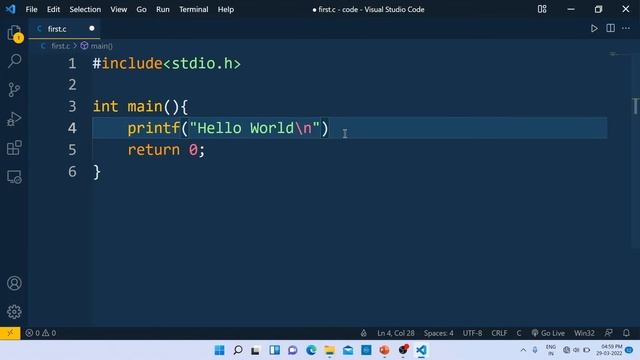Open PowerPoint from taskbar
The height and width of the screenshot is (360, 640).
384,350
